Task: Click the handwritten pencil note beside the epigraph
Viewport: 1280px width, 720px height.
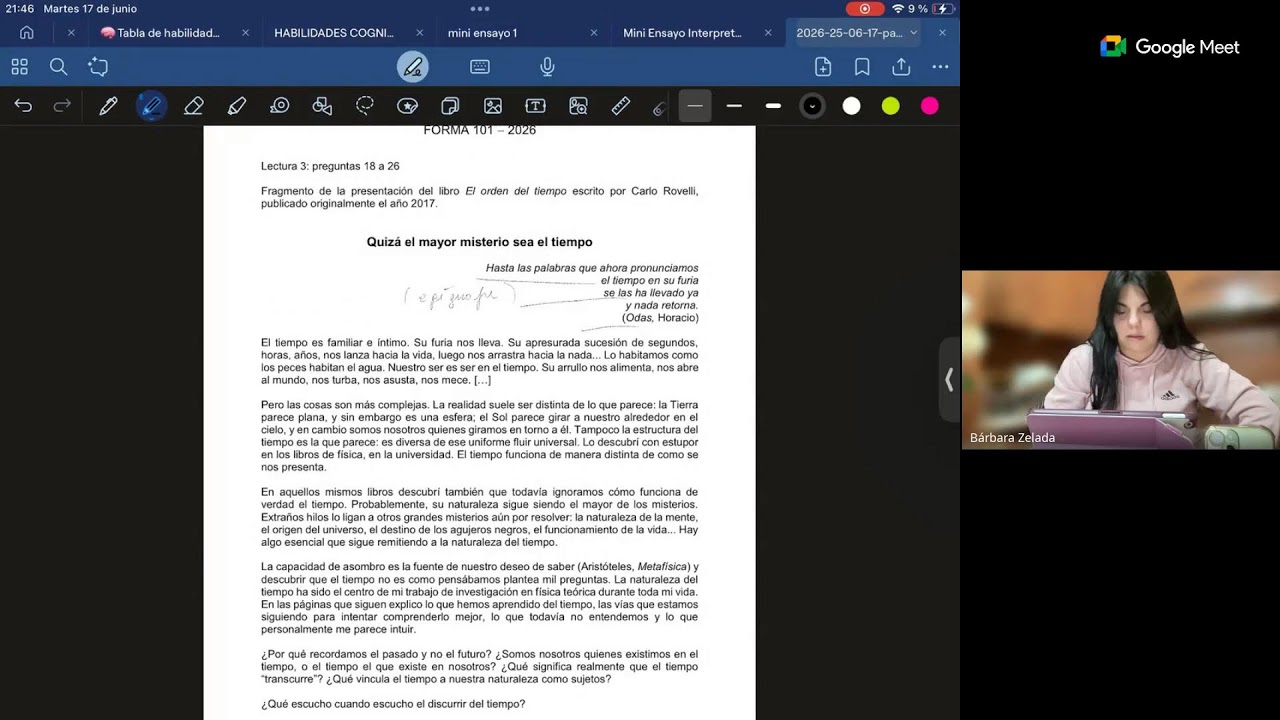Action: (460, 296)
